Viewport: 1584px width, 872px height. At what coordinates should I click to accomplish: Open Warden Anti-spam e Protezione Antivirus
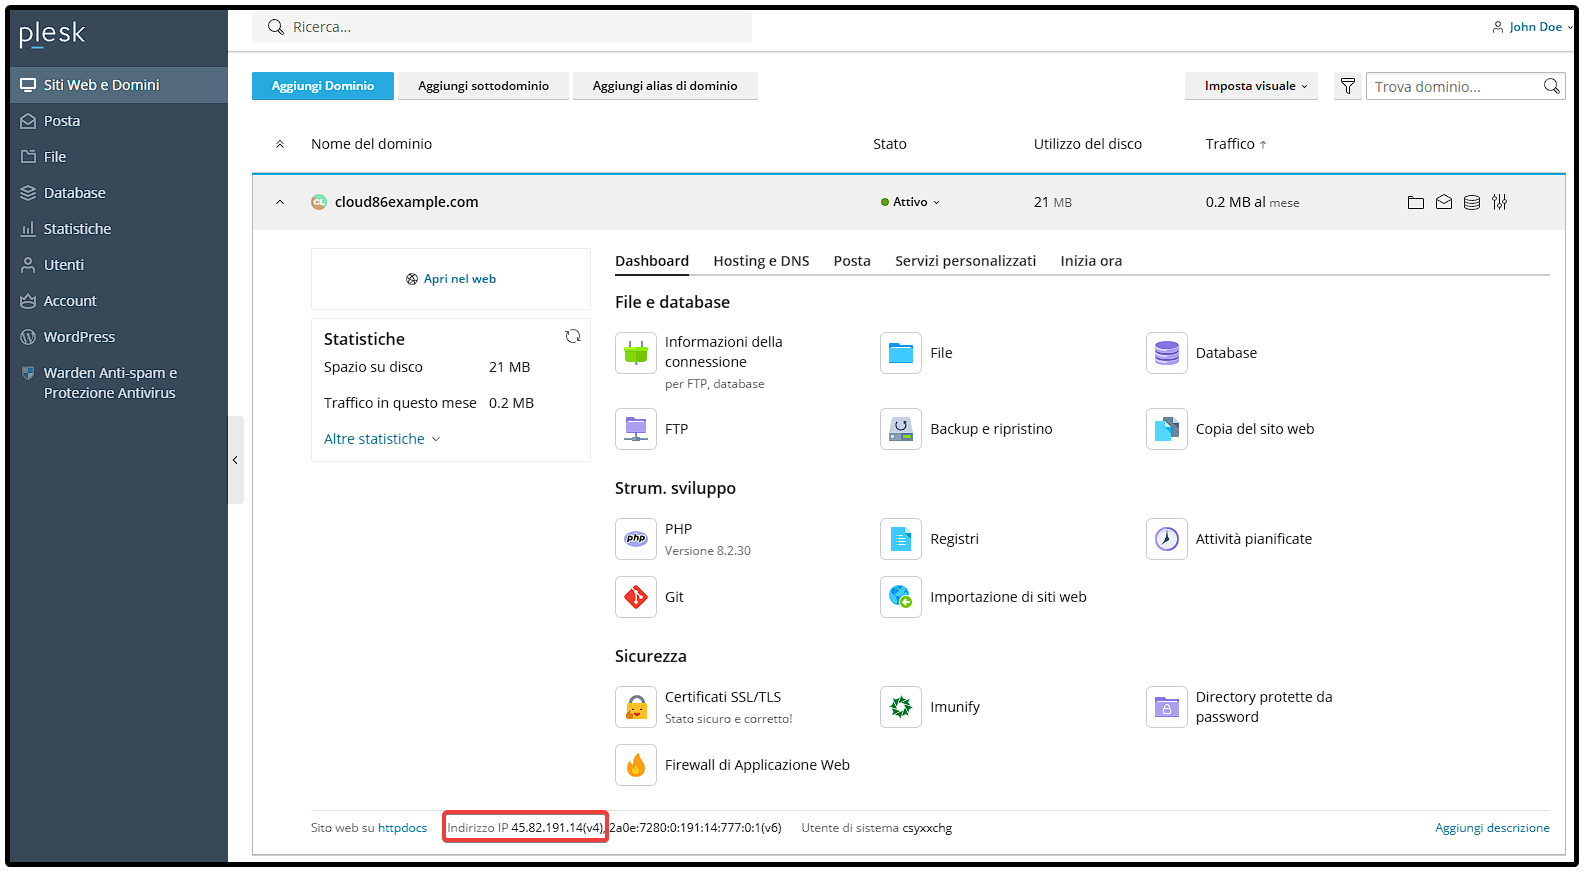tap(119, 383)
